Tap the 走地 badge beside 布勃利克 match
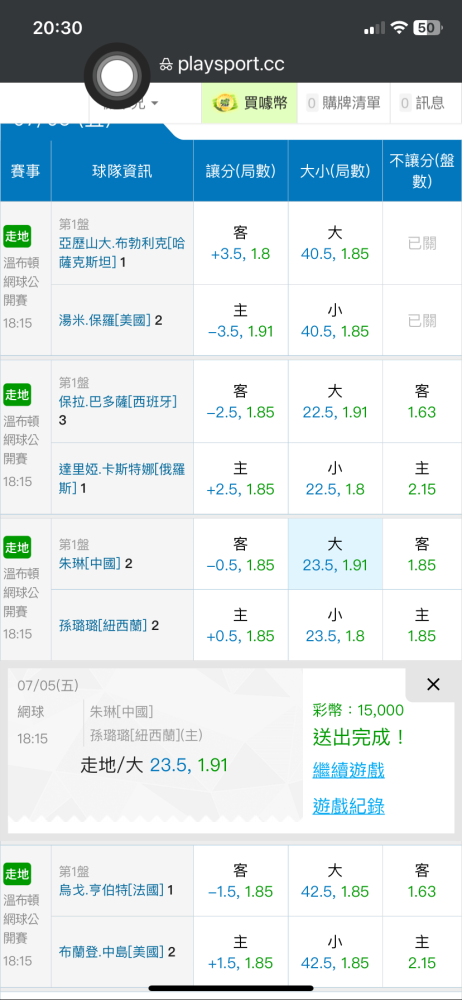 point(17,237)
